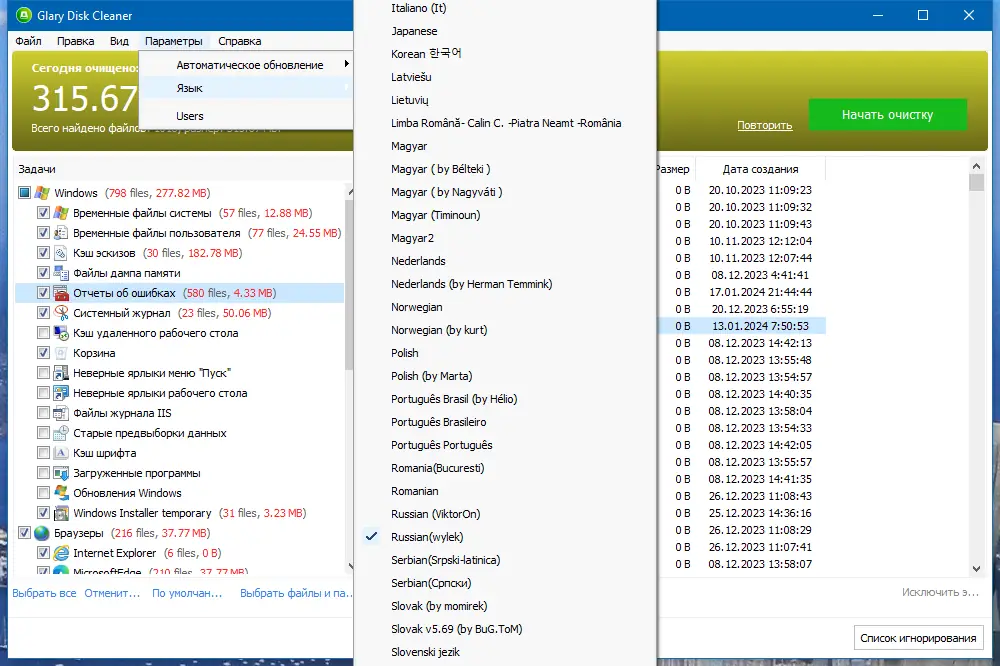Select Russian (ViktorOn) language

tap(436, 514)
